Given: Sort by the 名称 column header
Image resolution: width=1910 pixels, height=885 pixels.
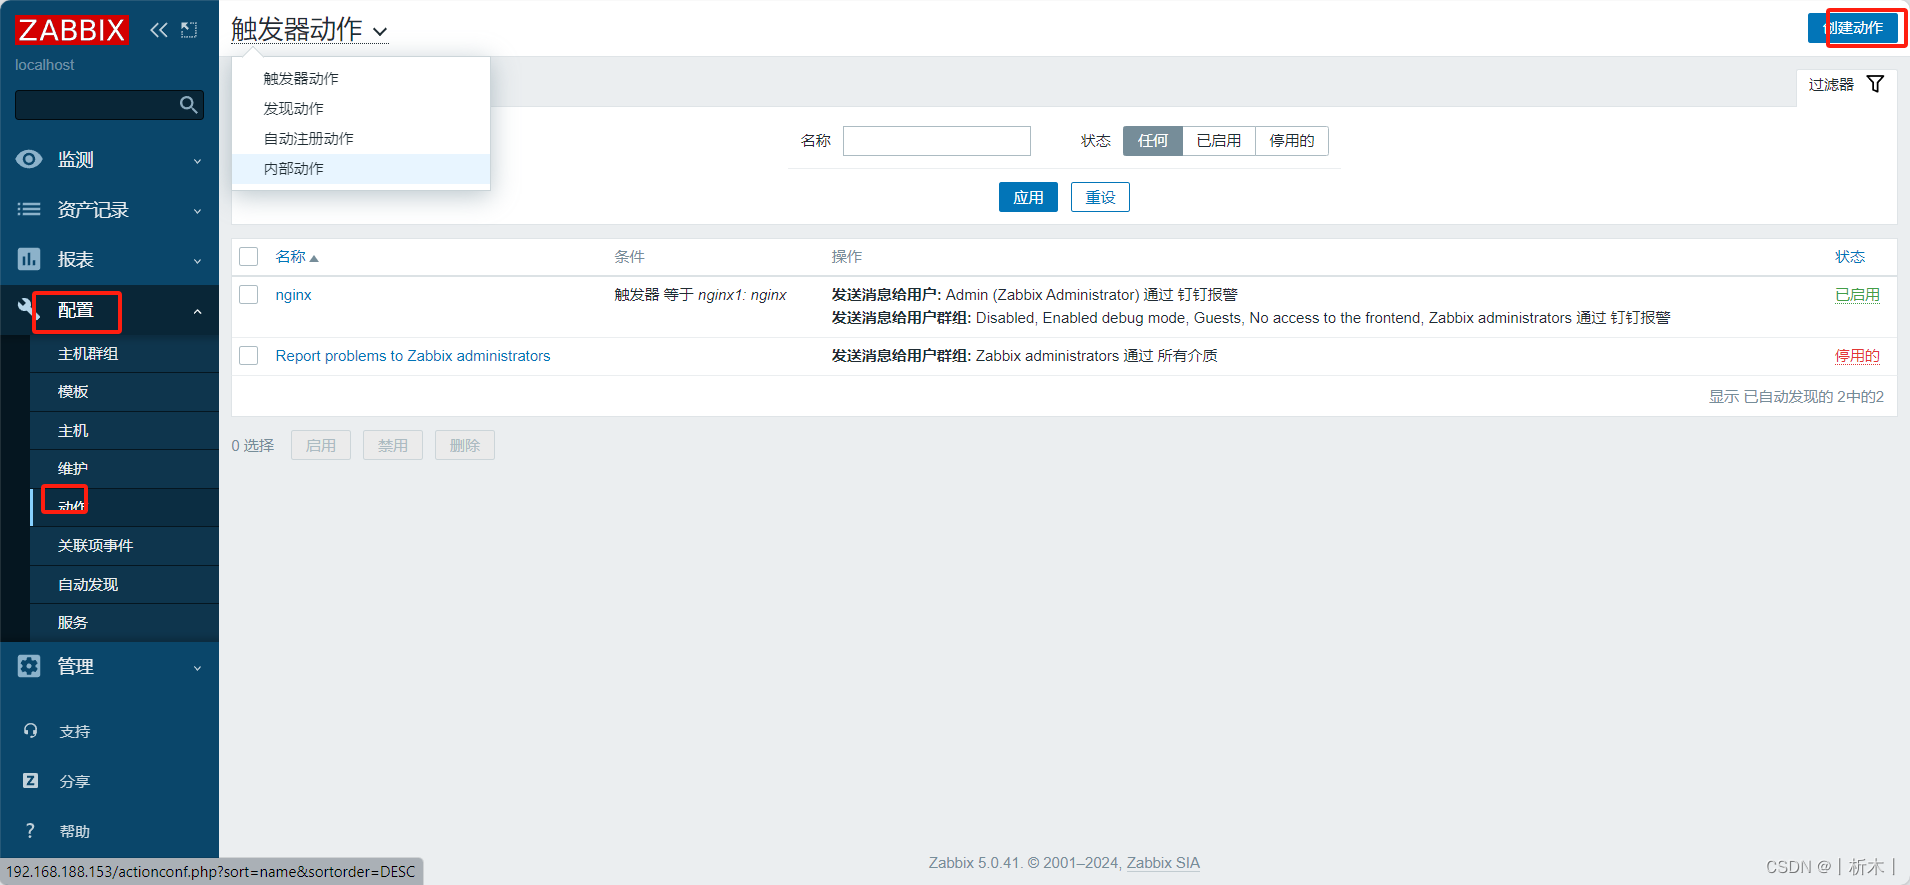Looking at the screenshot, I should tap(291, 257).
